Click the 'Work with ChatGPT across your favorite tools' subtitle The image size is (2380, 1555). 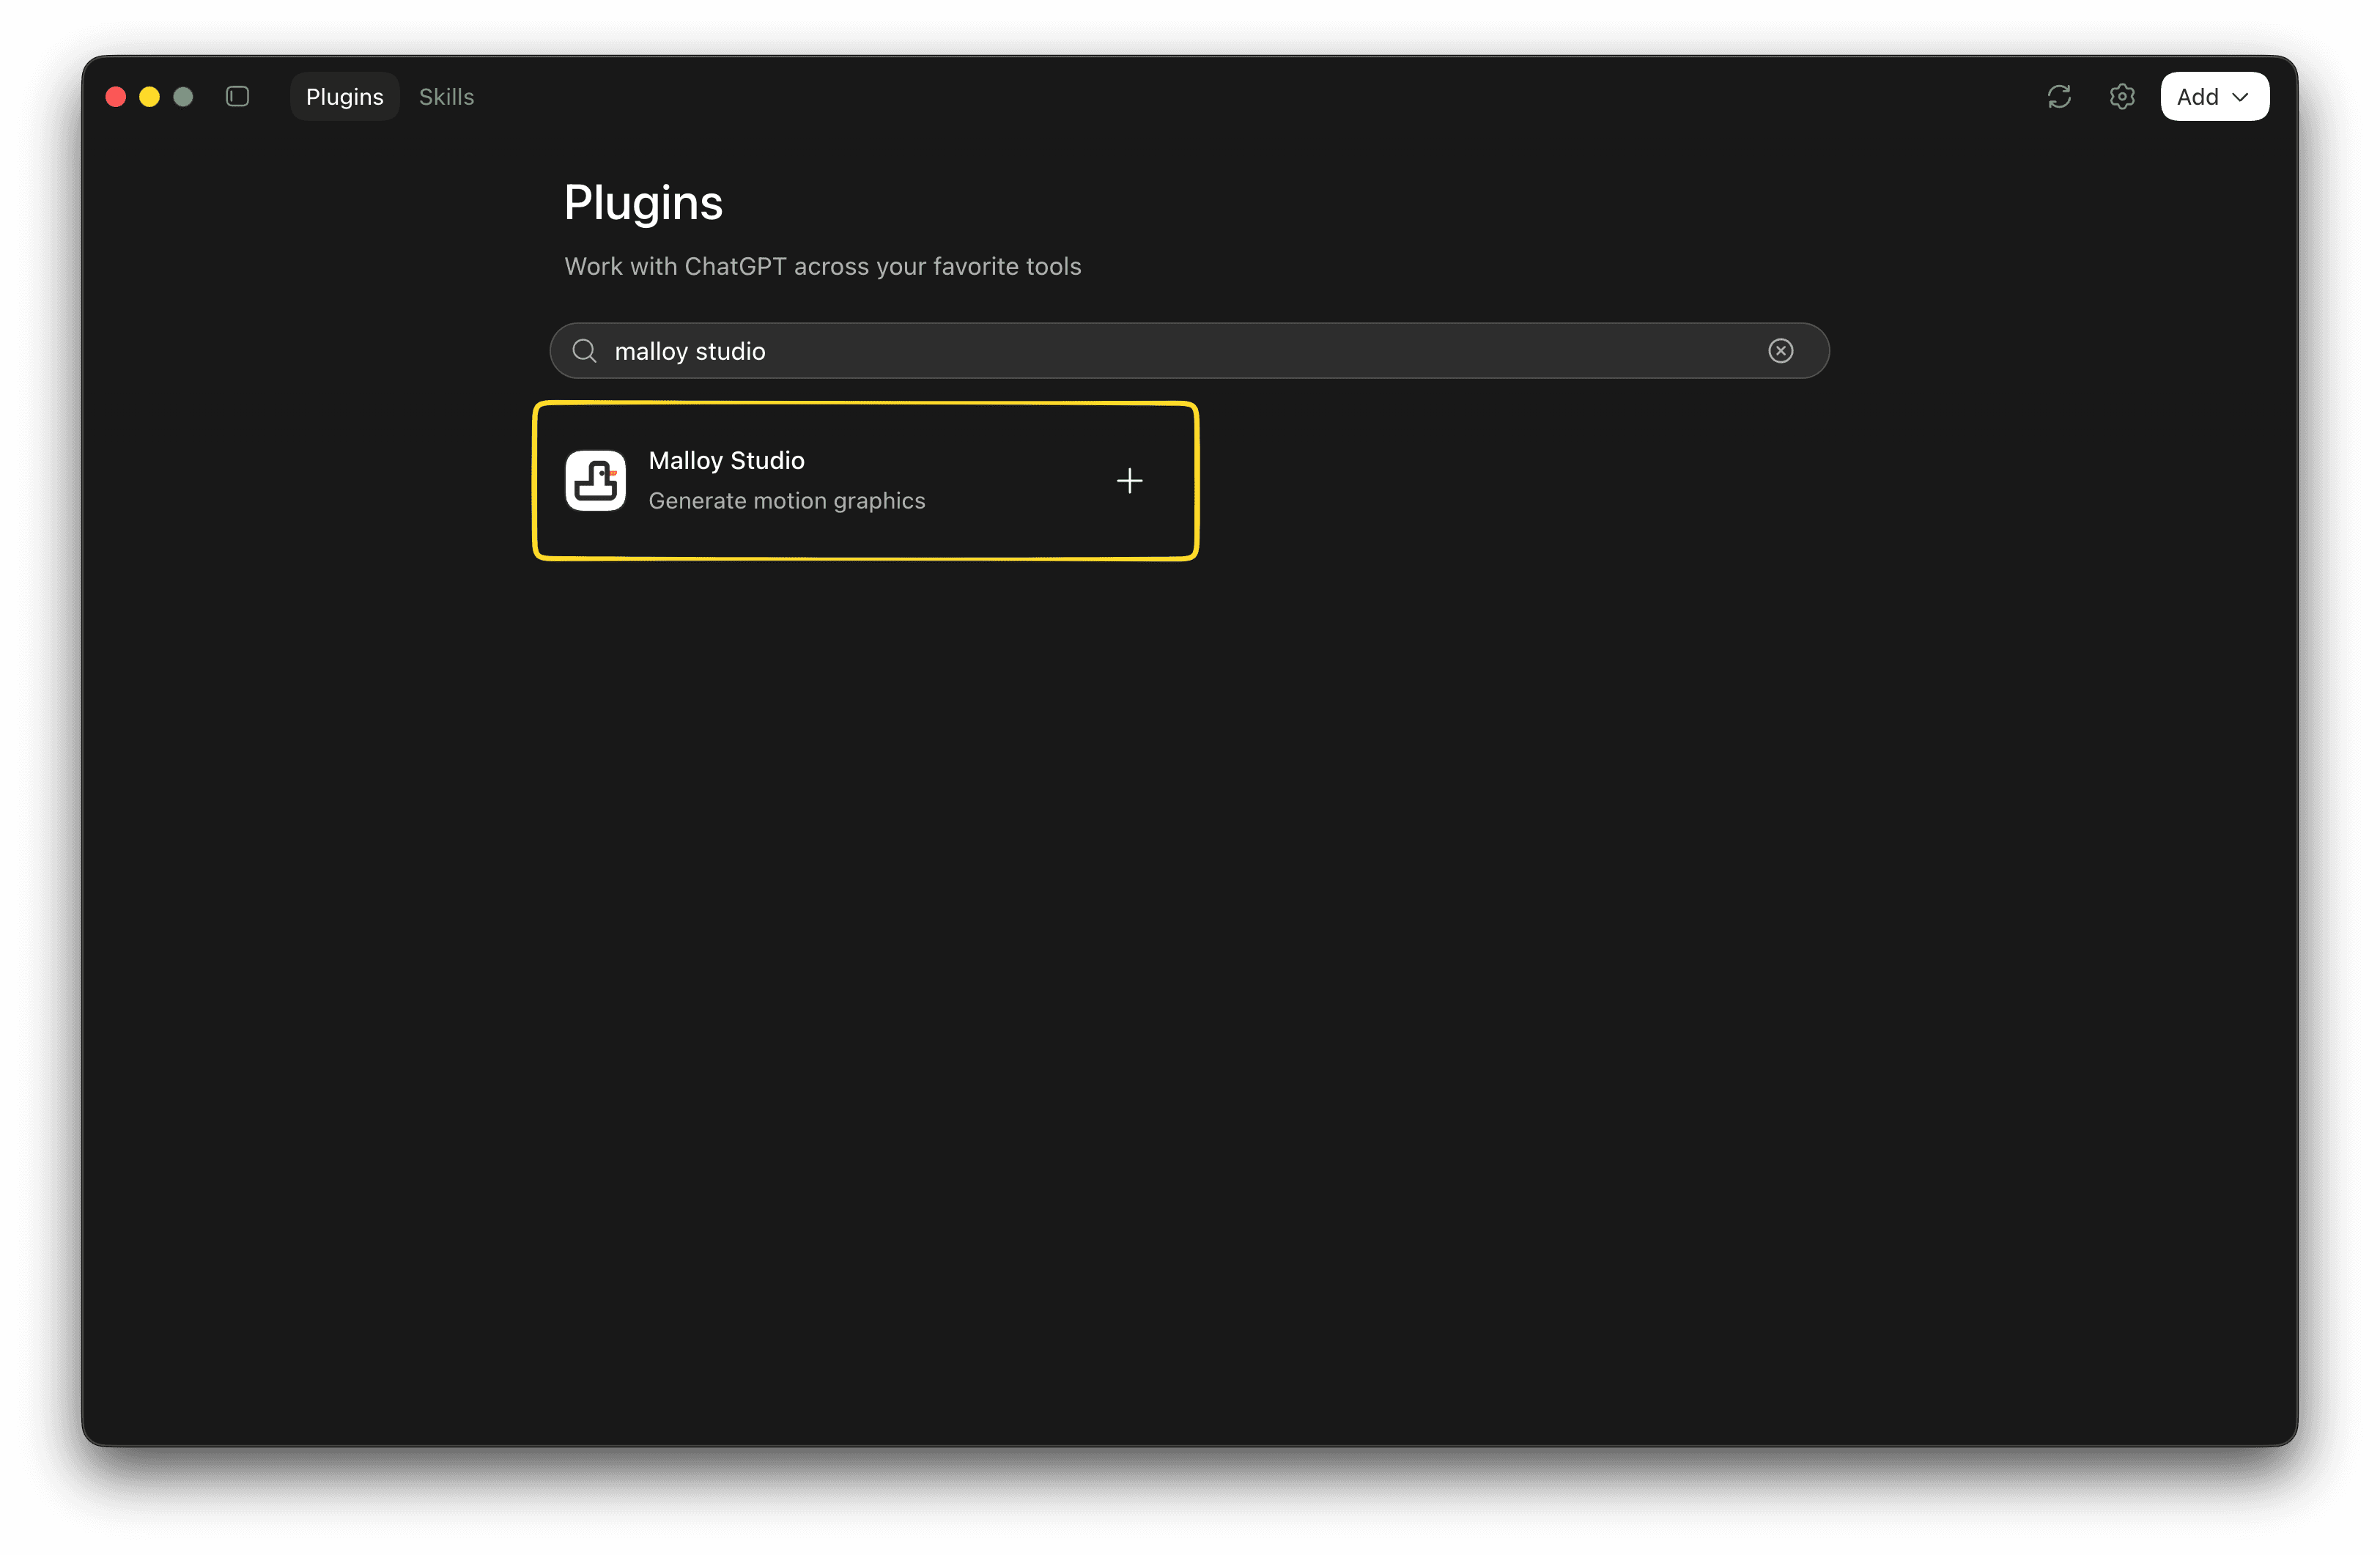tap(822, 267)
